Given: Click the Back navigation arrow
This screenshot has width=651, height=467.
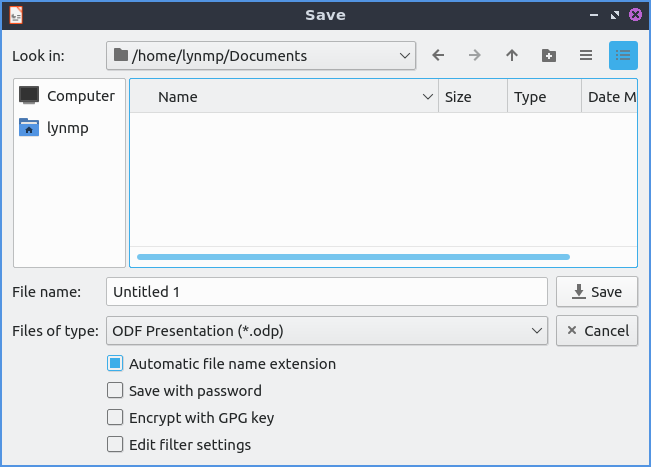Looking at the screenshot, I should click(438, 56).
